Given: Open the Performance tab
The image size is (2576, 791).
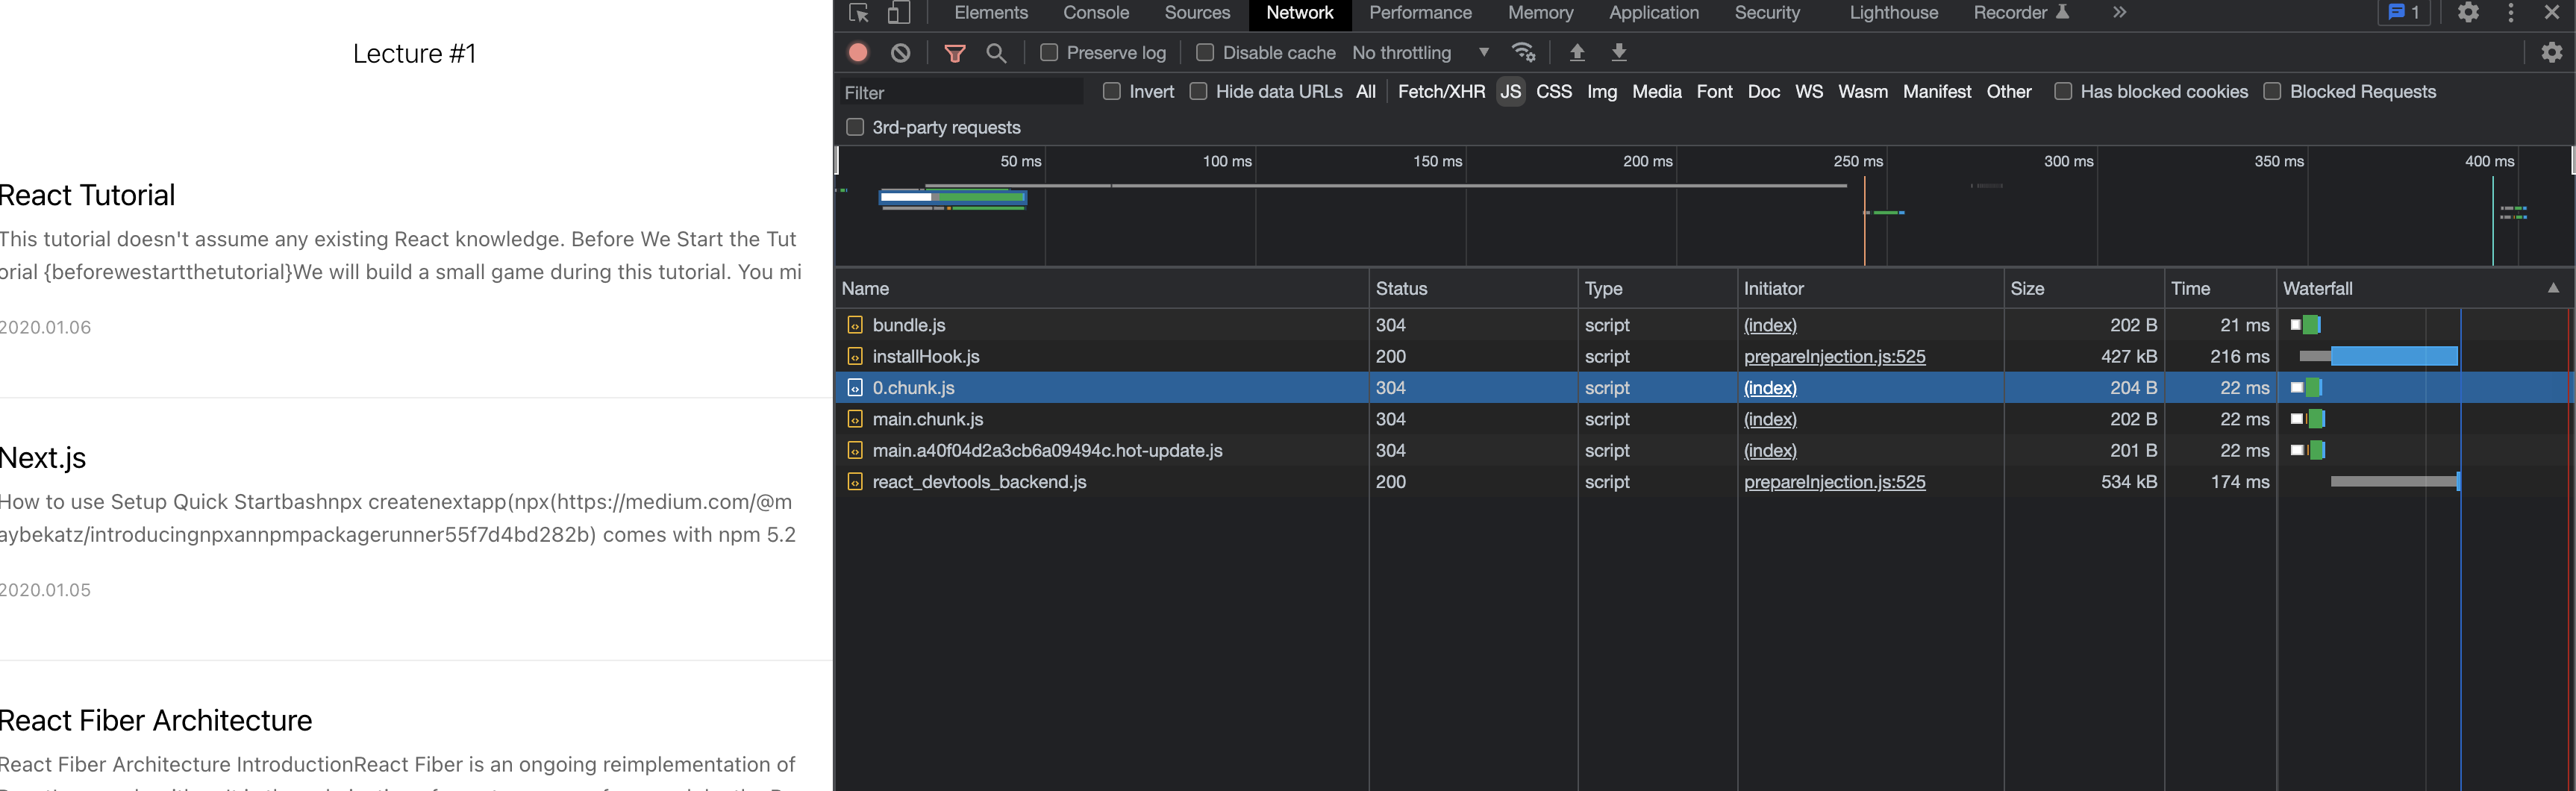Looking at the screenshot, I should (1420, 13).
